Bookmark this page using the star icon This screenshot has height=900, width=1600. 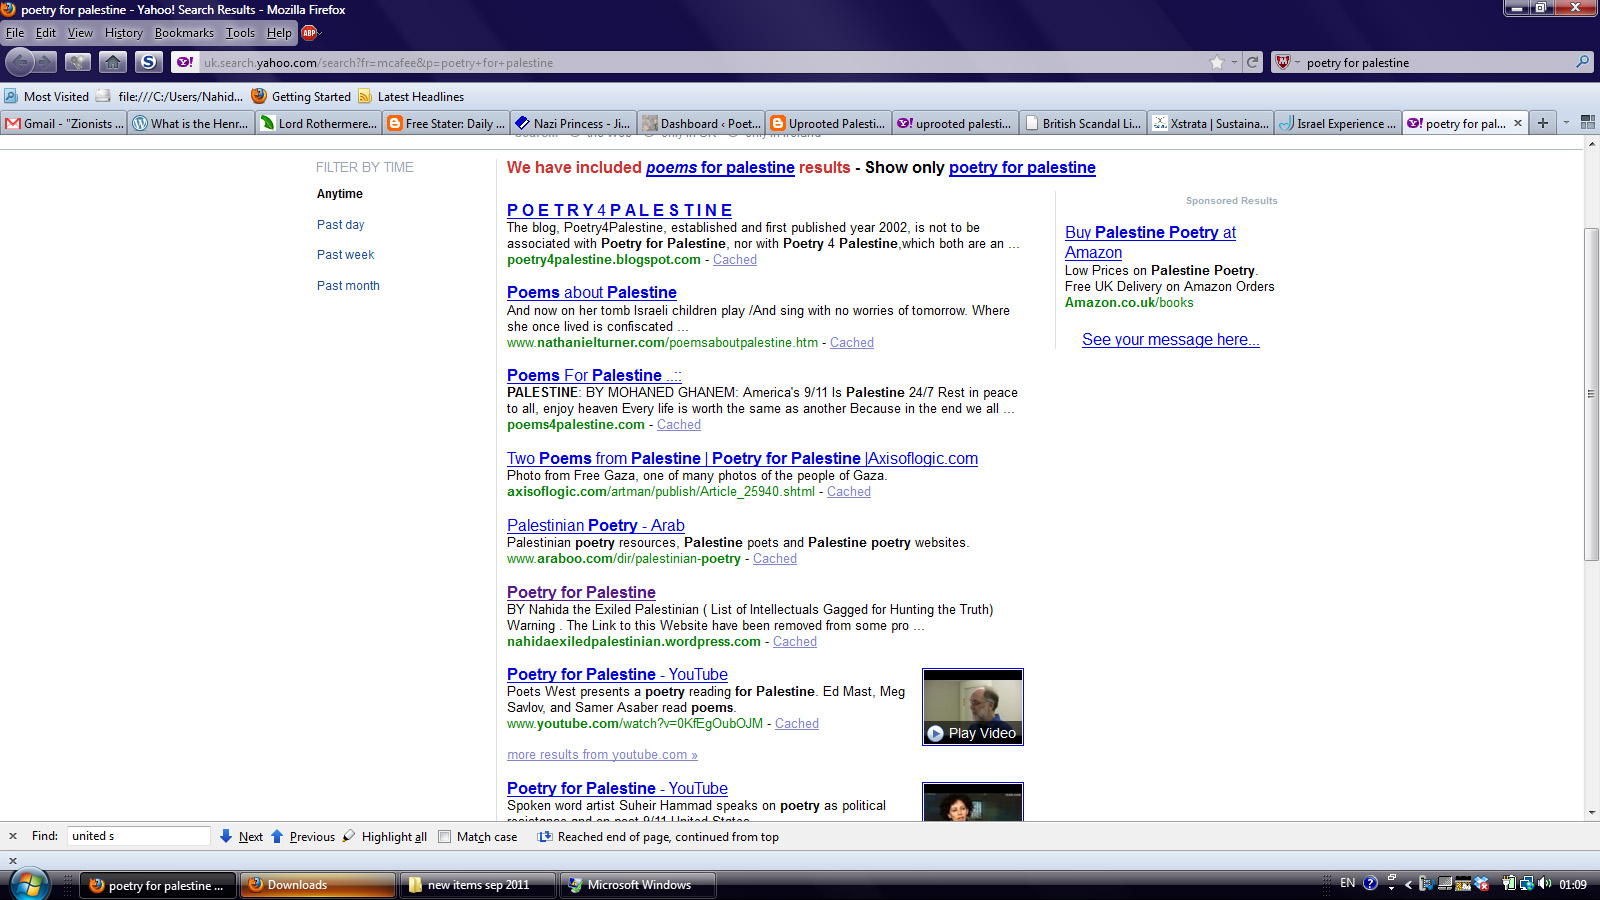pos(1217,62)
